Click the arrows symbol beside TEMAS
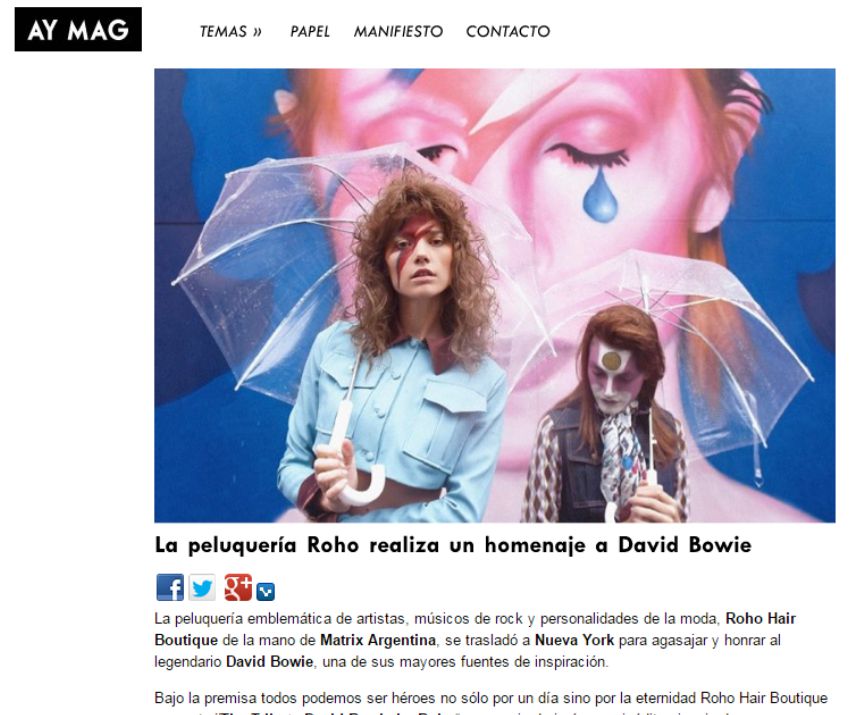This screenshot has height=715, width=863. [x=257, y=32]
